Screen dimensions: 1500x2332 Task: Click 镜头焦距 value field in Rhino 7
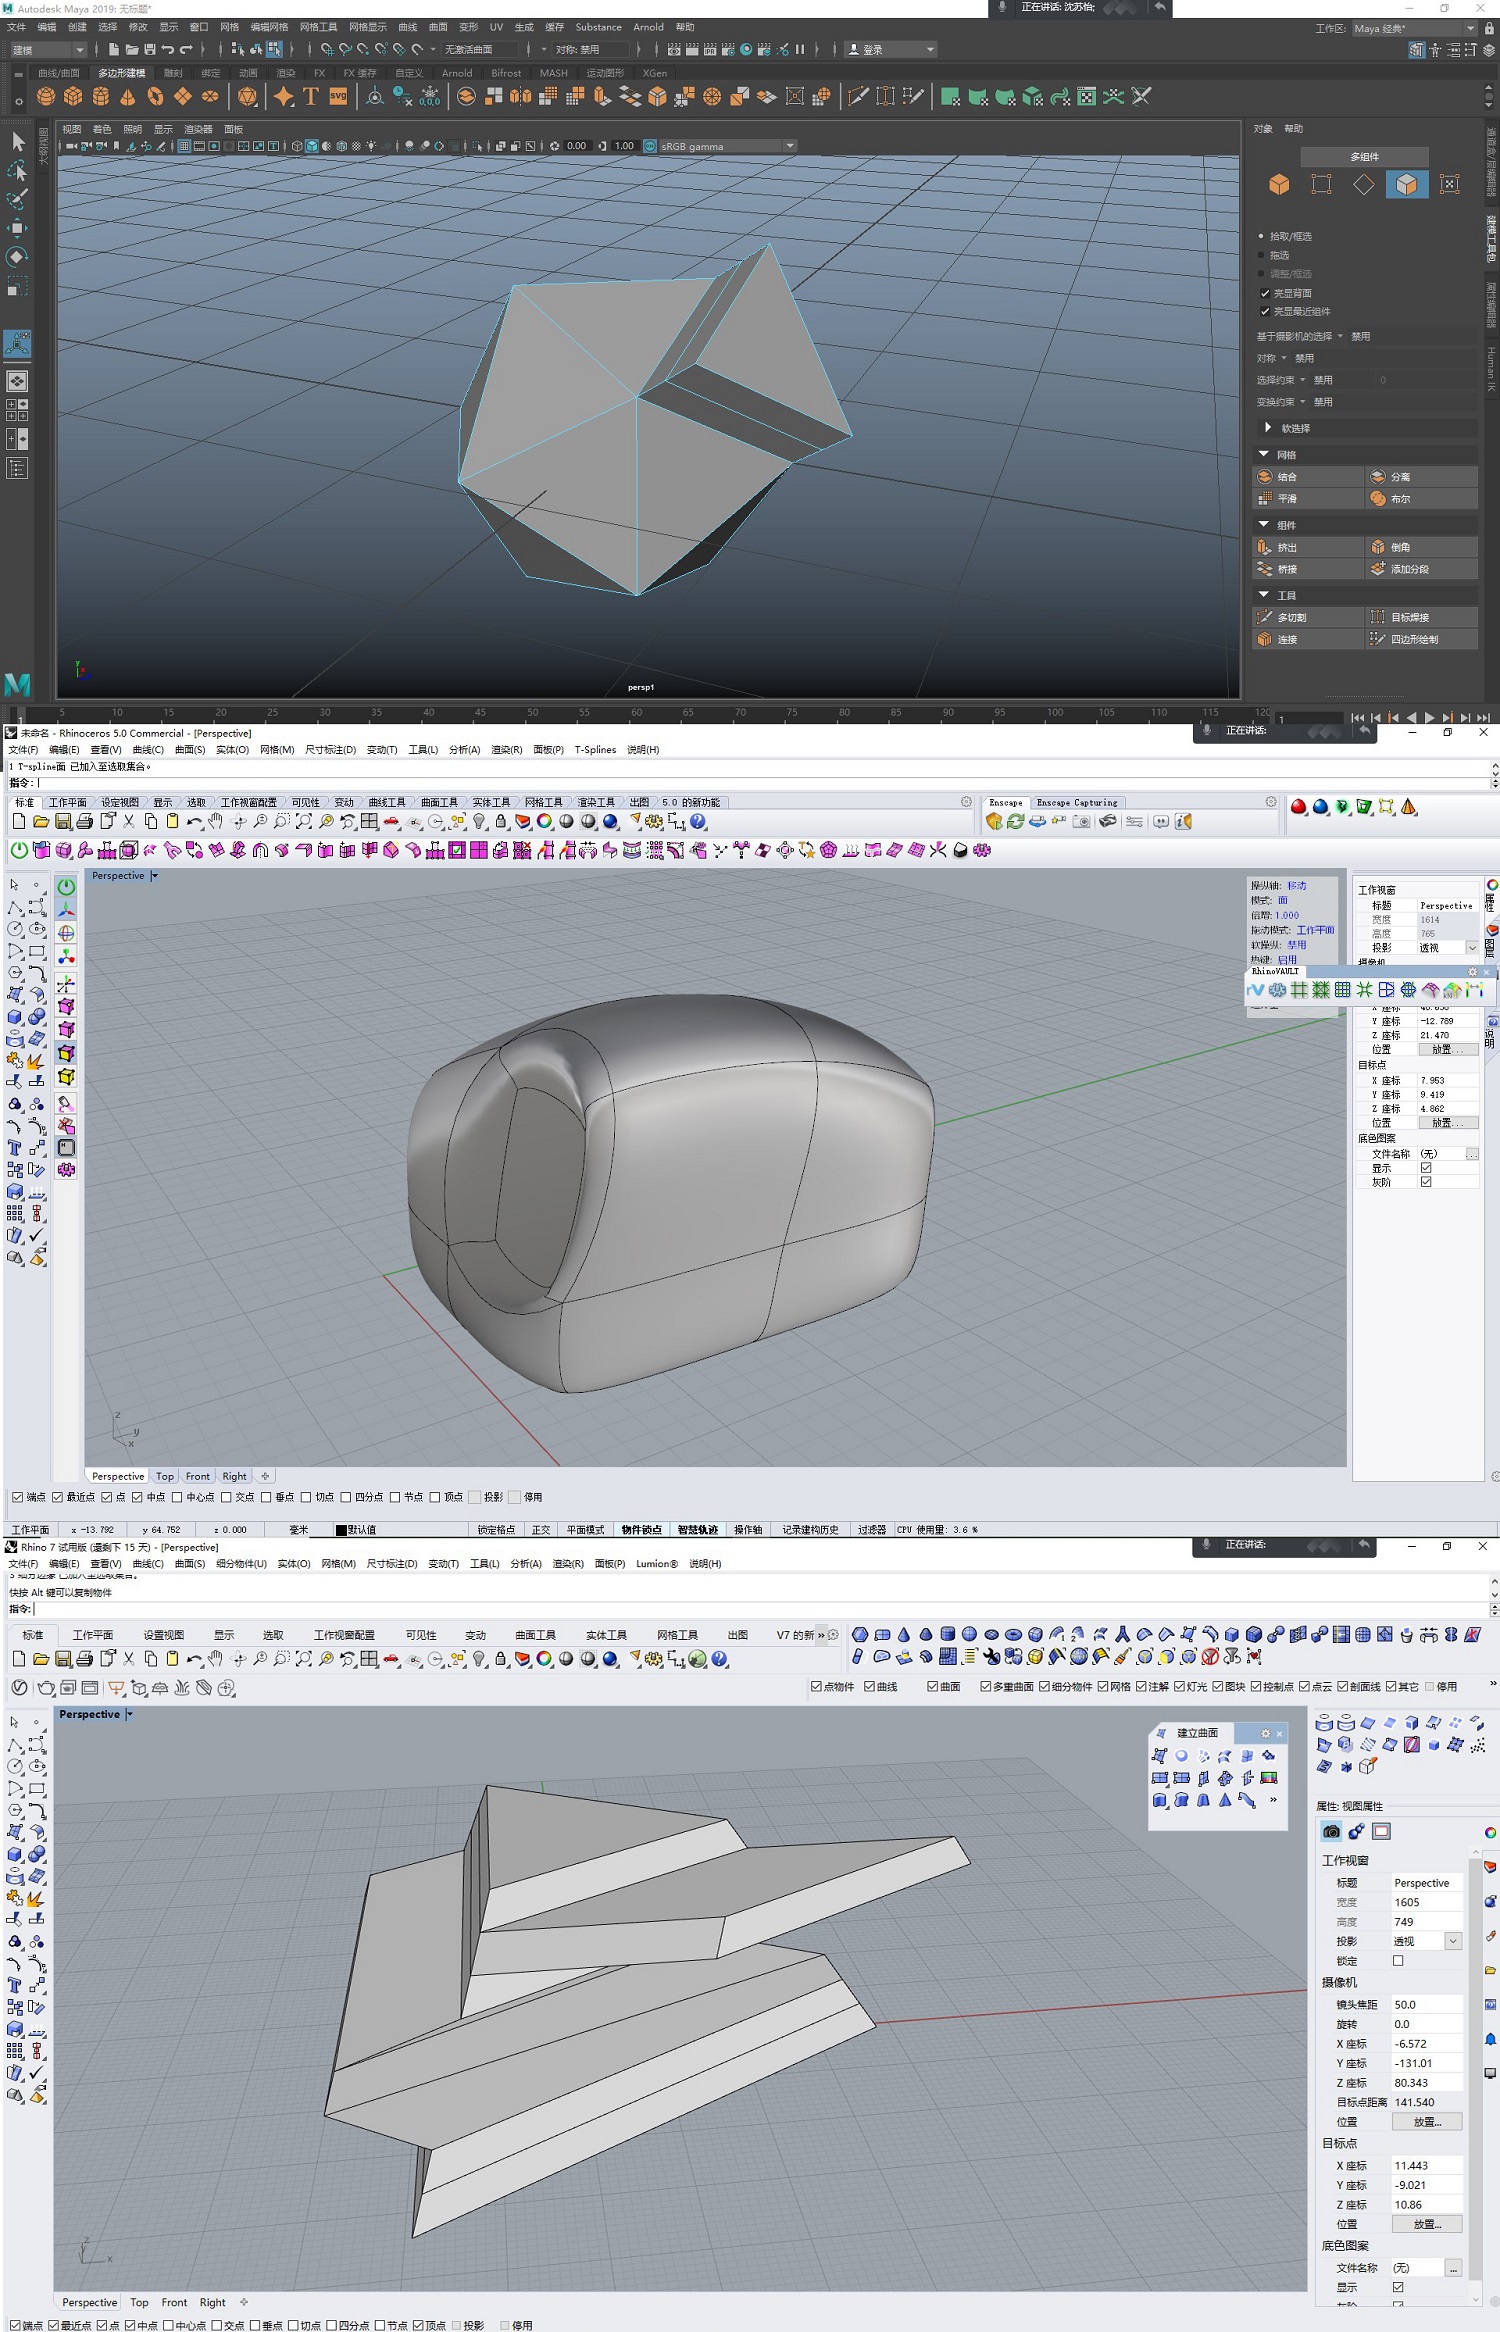1427,2004
